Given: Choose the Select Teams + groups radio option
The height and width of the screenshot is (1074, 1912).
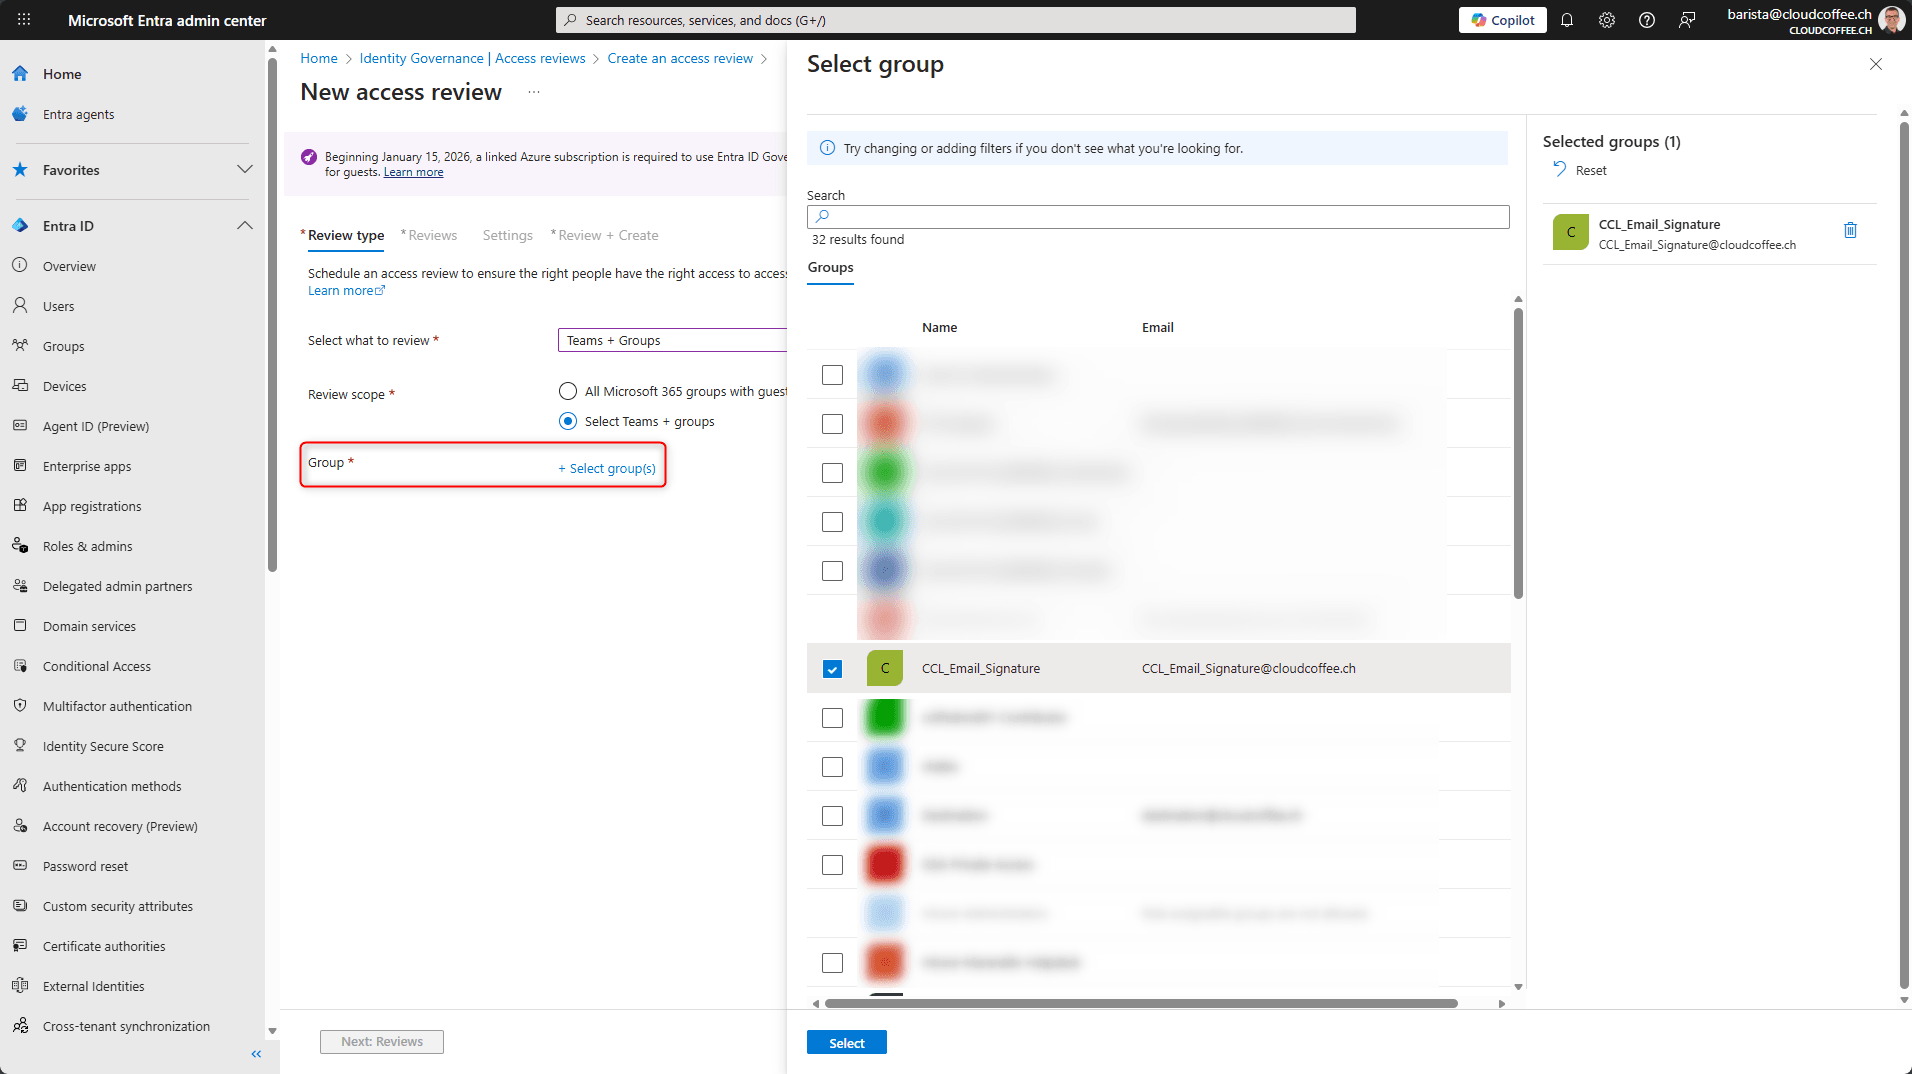Looking at the screenshot, I should (x=568, y=421).
